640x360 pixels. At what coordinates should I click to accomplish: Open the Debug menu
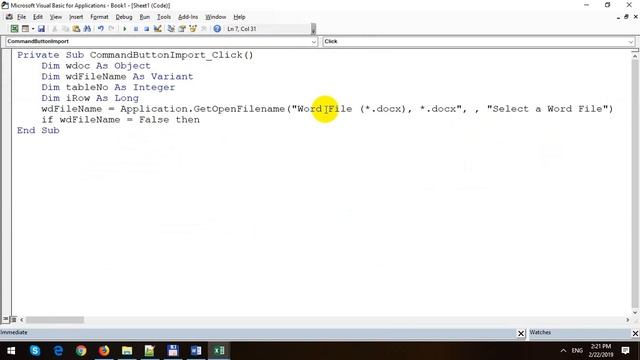pos(124,17)
